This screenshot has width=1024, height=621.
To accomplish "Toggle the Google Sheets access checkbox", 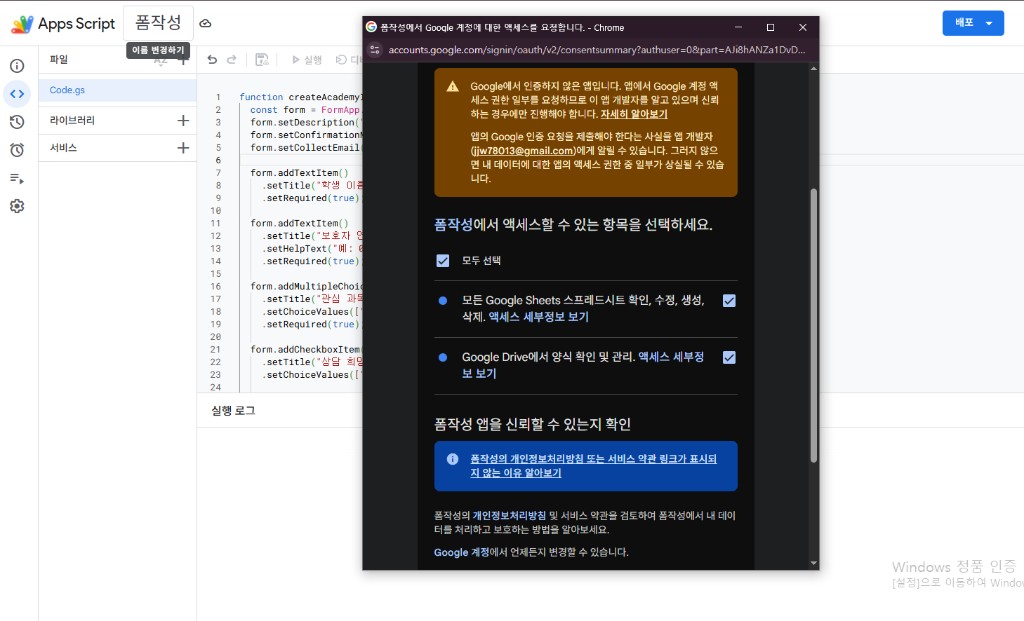I will click(729, 300).
